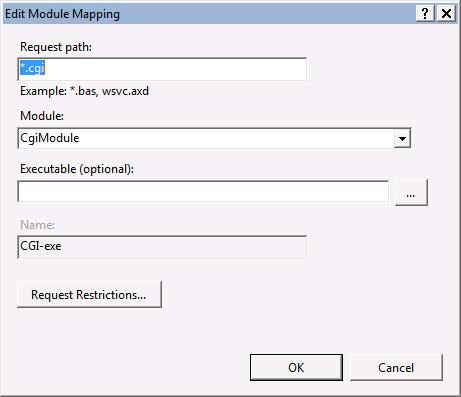
Task: Click the CGI-exe Name field
Action: coord(162,247)
